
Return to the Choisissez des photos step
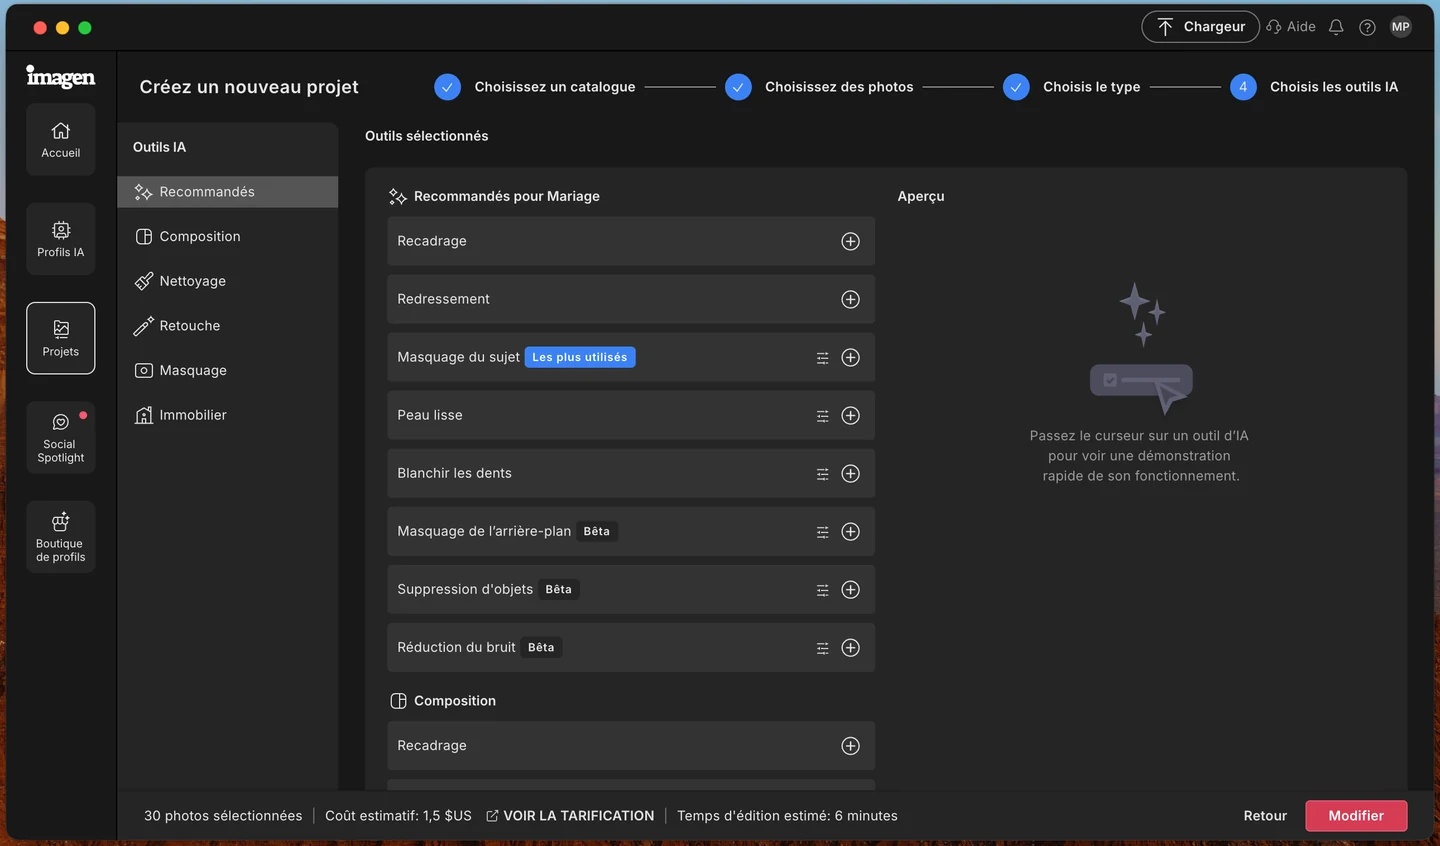coord(820,87)
